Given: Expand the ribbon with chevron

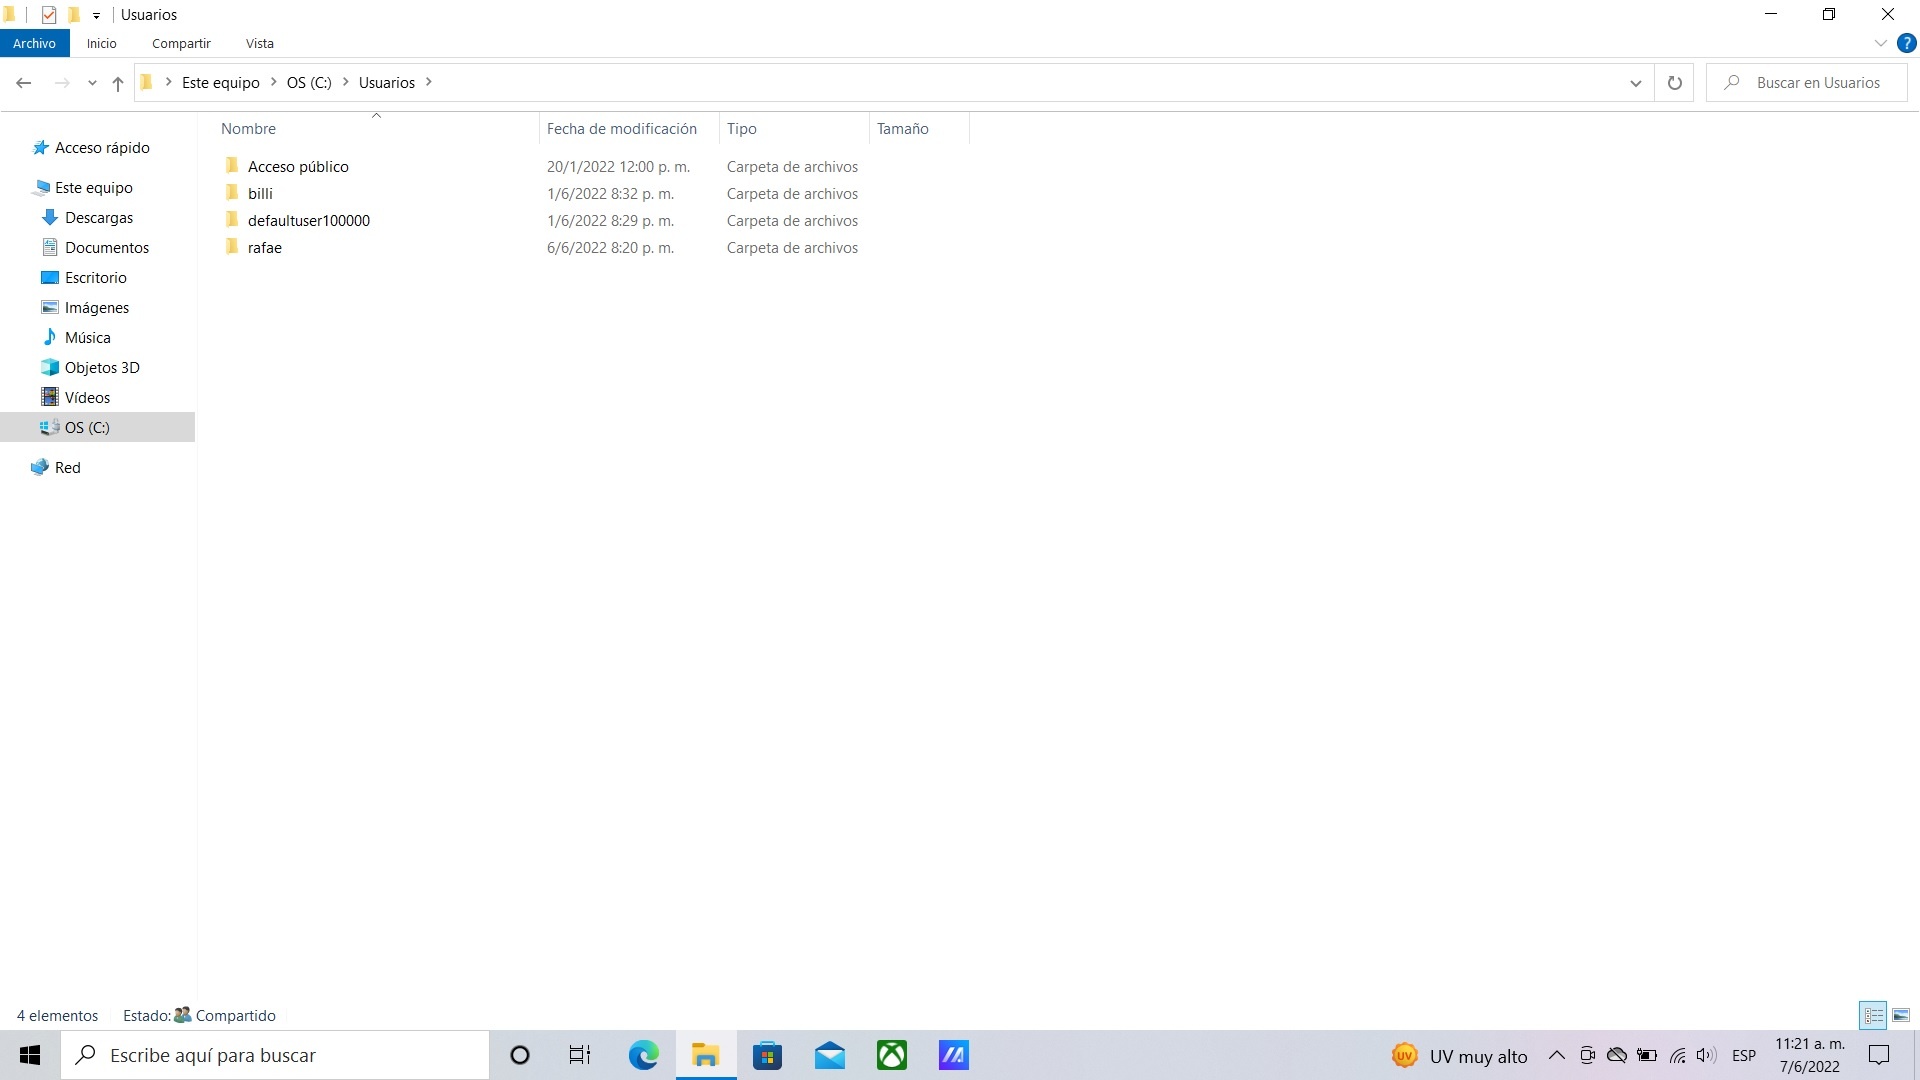Looking at the screenshot, I should (1880, 44).
